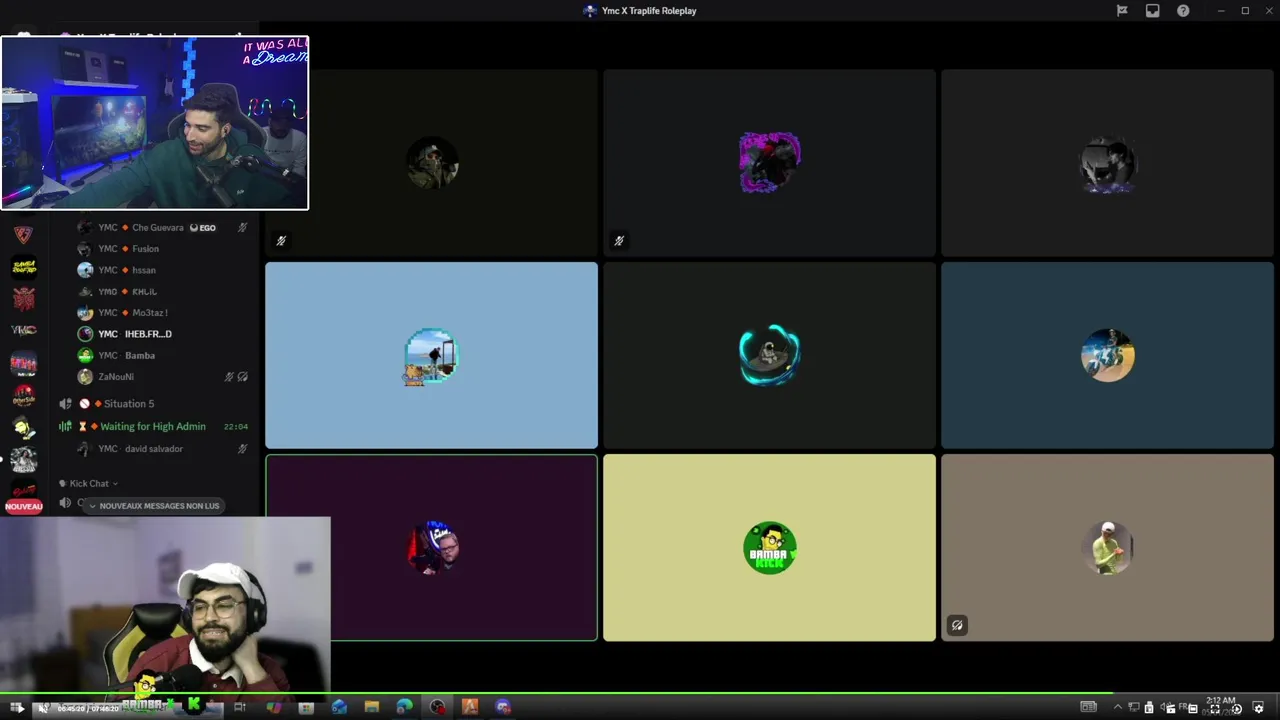Screen dimensions: 1280x720
Task: Focus the tile with pink glitch avatar
Action: click(x=769, y=163)
